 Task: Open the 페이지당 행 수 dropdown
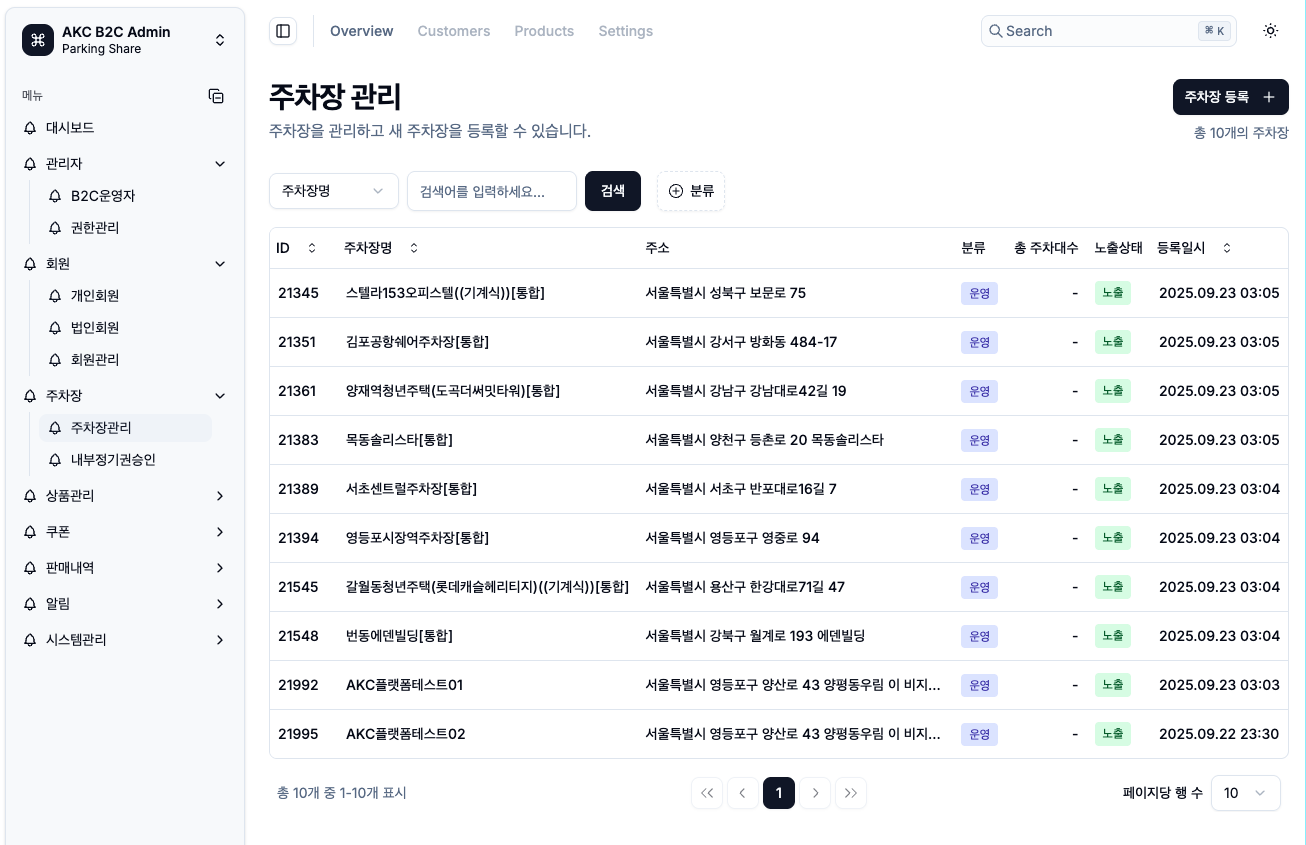pyautogui.click(x=1245, y=793)
